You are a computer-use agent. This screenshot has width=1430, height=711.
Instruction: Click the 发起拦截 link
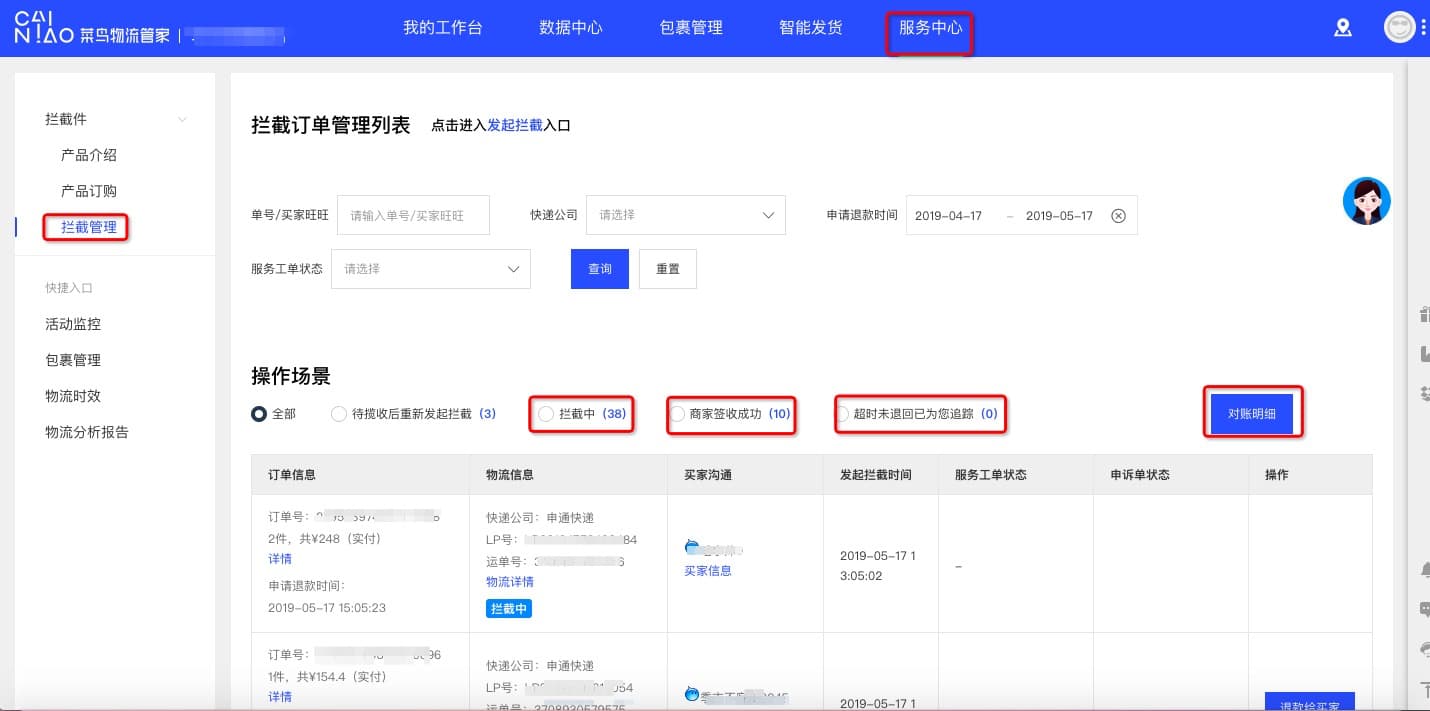(514, 126)
